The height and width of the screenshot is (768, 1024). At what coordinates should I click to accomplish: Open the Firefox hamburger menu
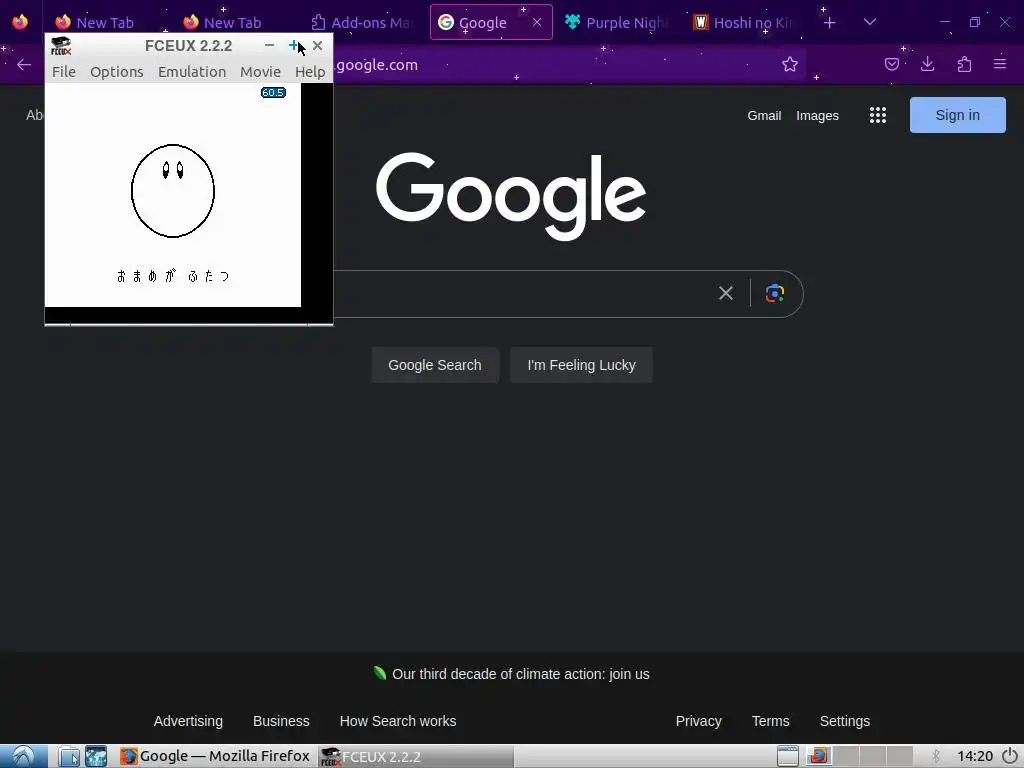click(1000, 64)
